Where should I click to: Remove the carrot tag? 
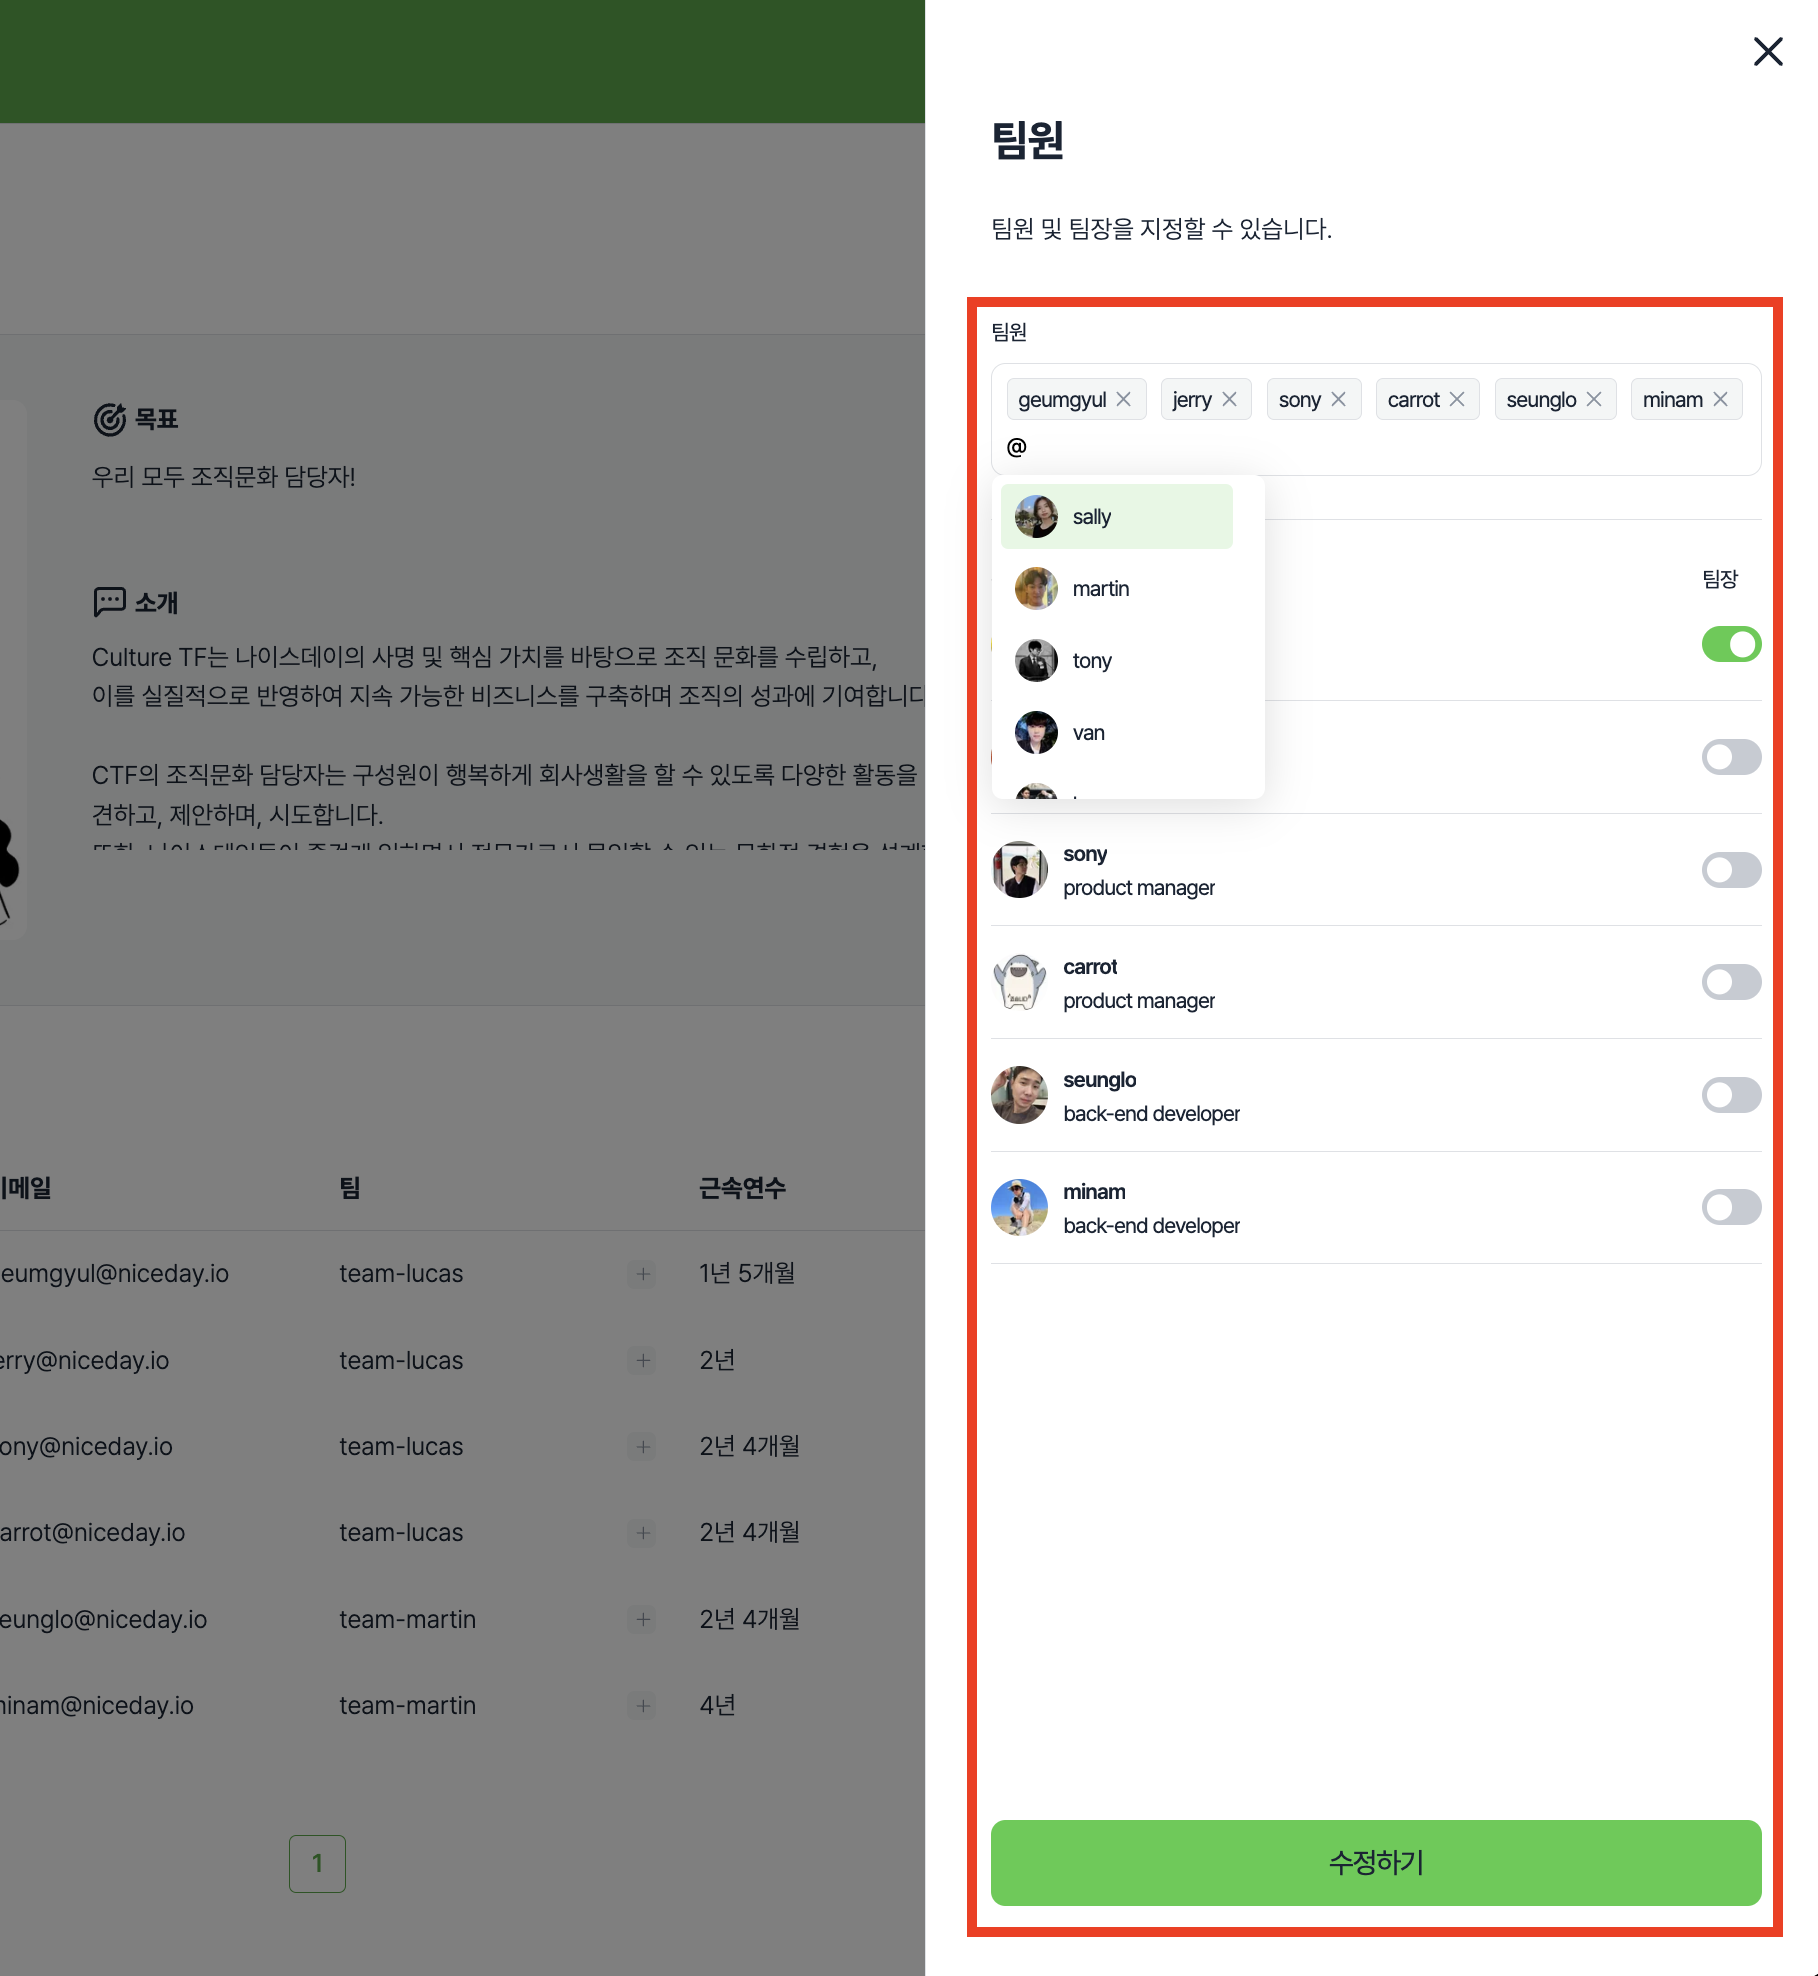pyautogui.click(x=1457, y=399)
